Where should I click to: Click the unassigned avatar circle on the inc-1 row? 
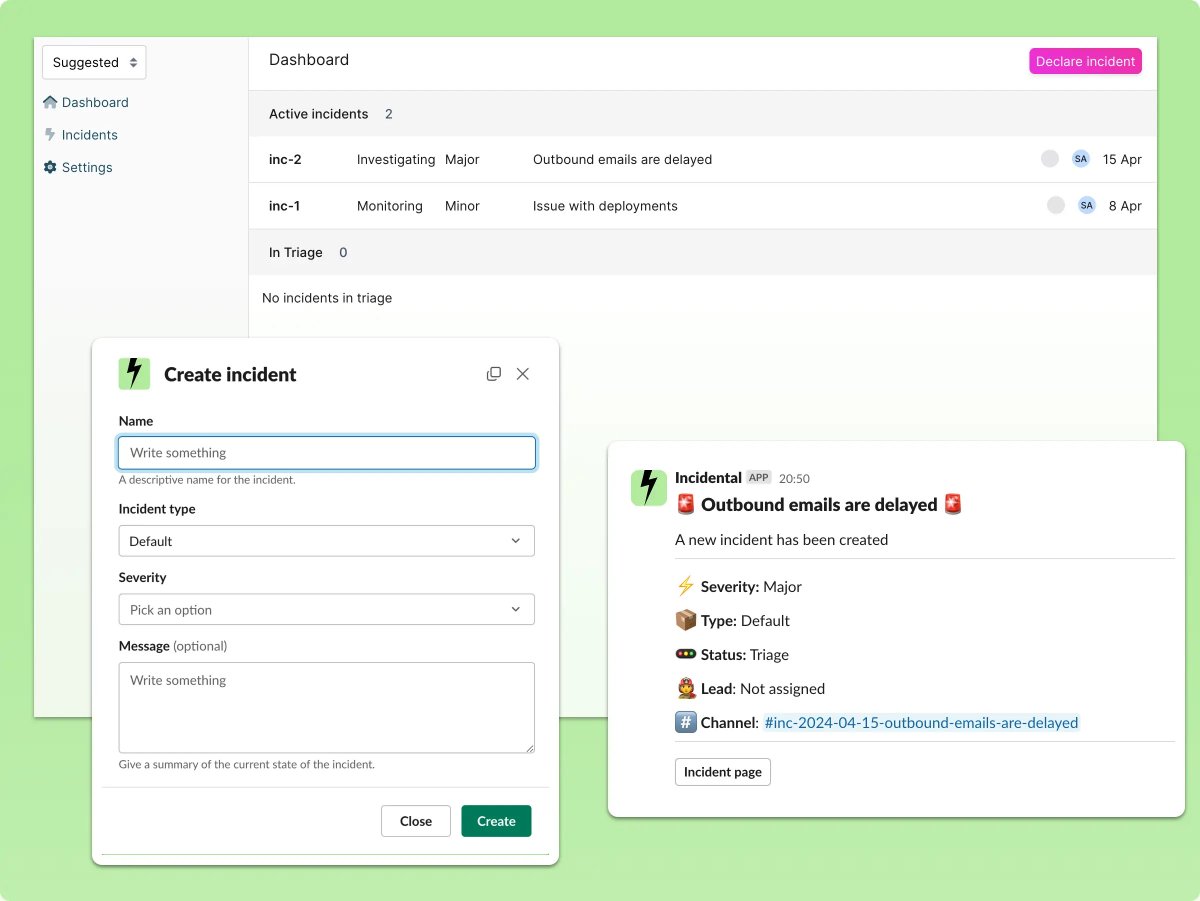(1056, 205)
